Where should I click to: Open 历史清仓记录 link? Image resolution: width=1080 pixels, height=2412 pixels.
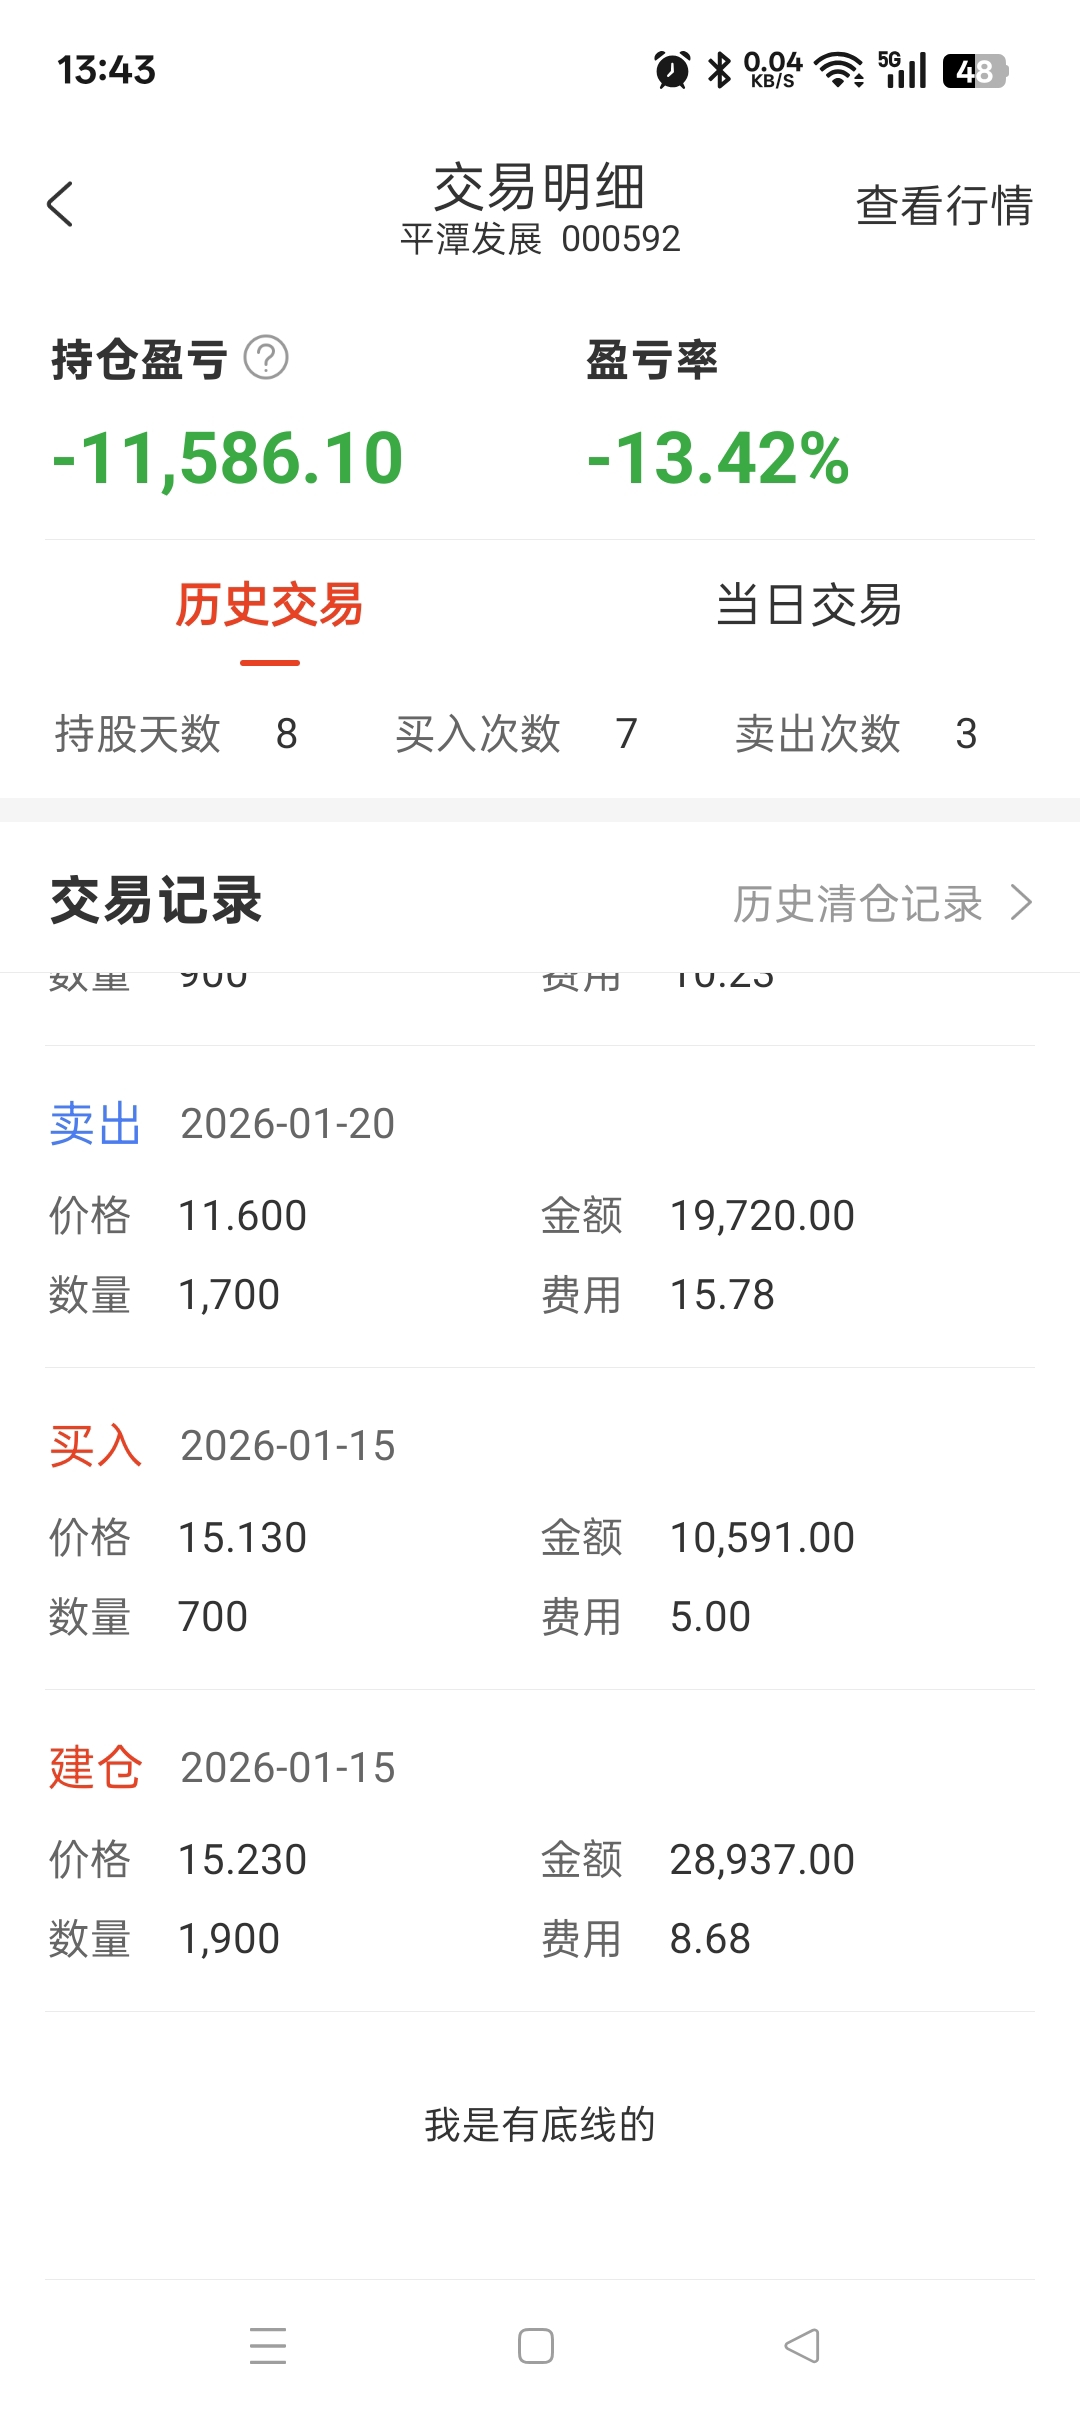point(857,903)
